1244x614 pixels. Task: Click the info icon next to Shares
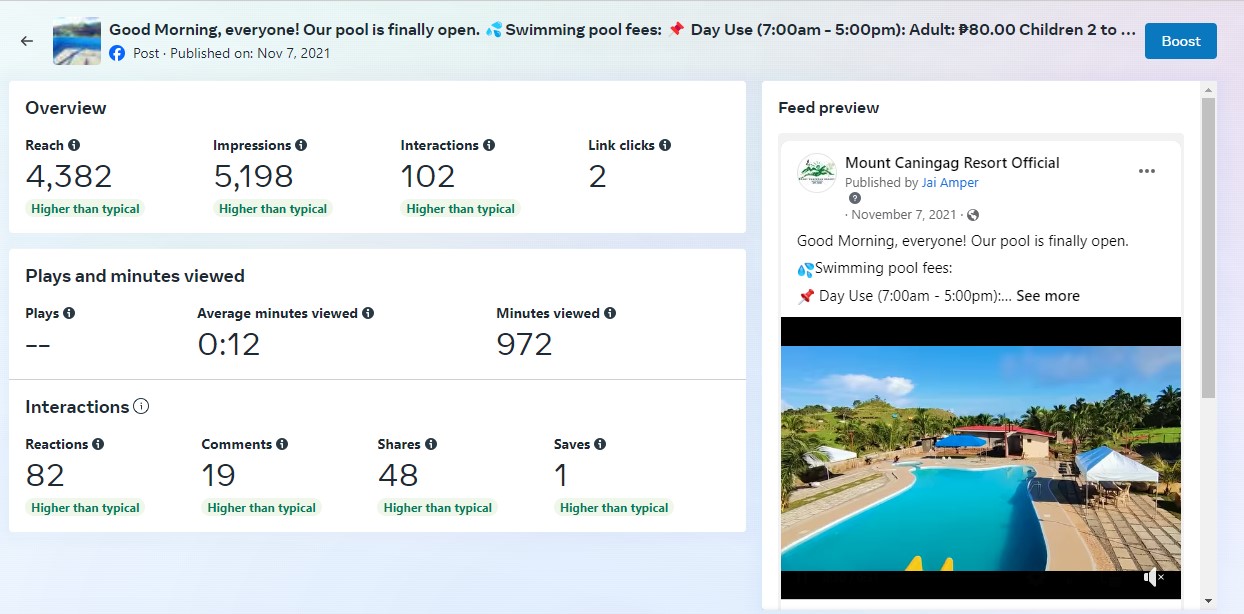click(430, 444)
